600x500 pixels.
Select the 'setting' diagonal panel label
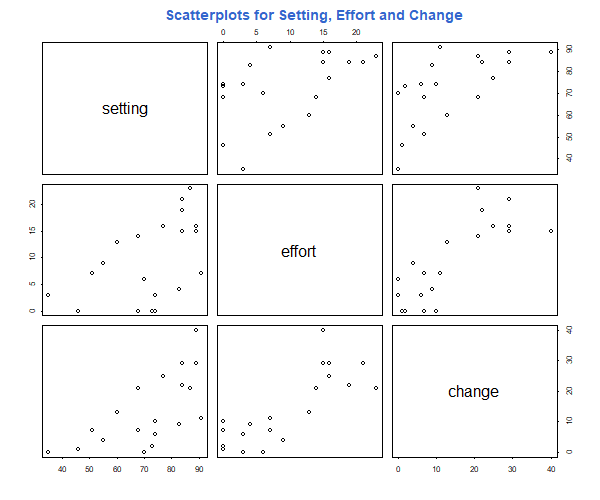point(125,109)
